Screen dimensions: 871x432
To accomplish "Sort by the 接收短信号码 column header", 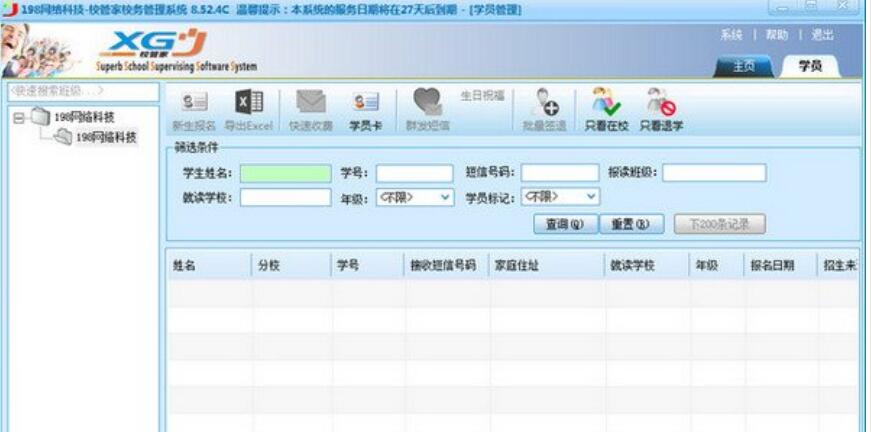I will tap(447, 265).
